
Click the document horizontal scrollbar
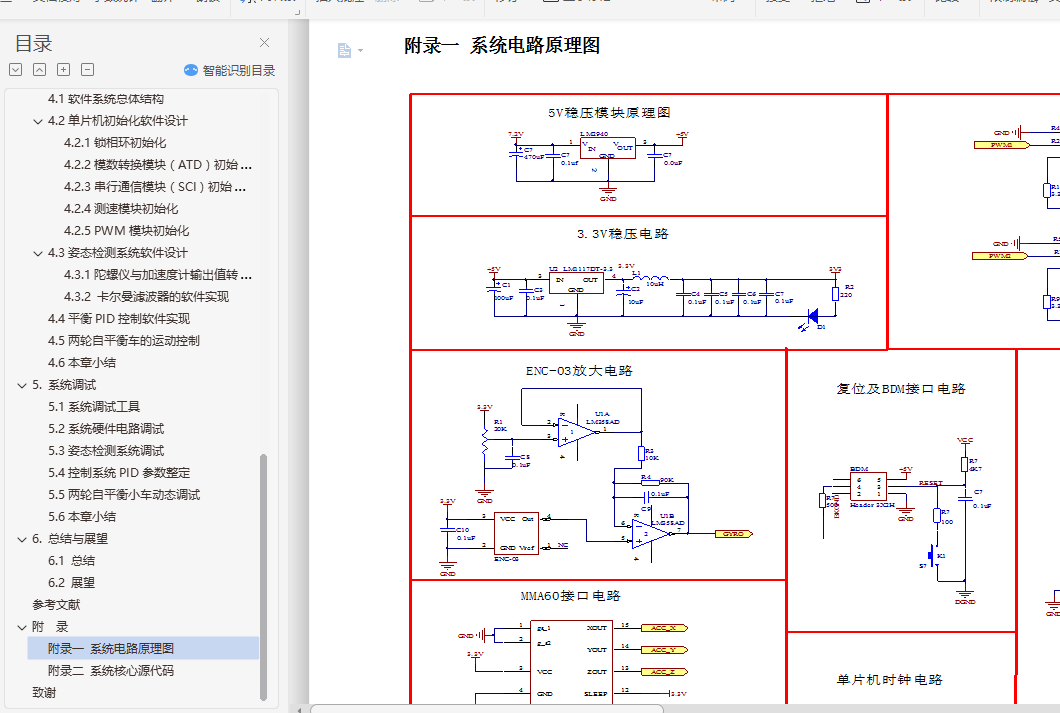487,709
